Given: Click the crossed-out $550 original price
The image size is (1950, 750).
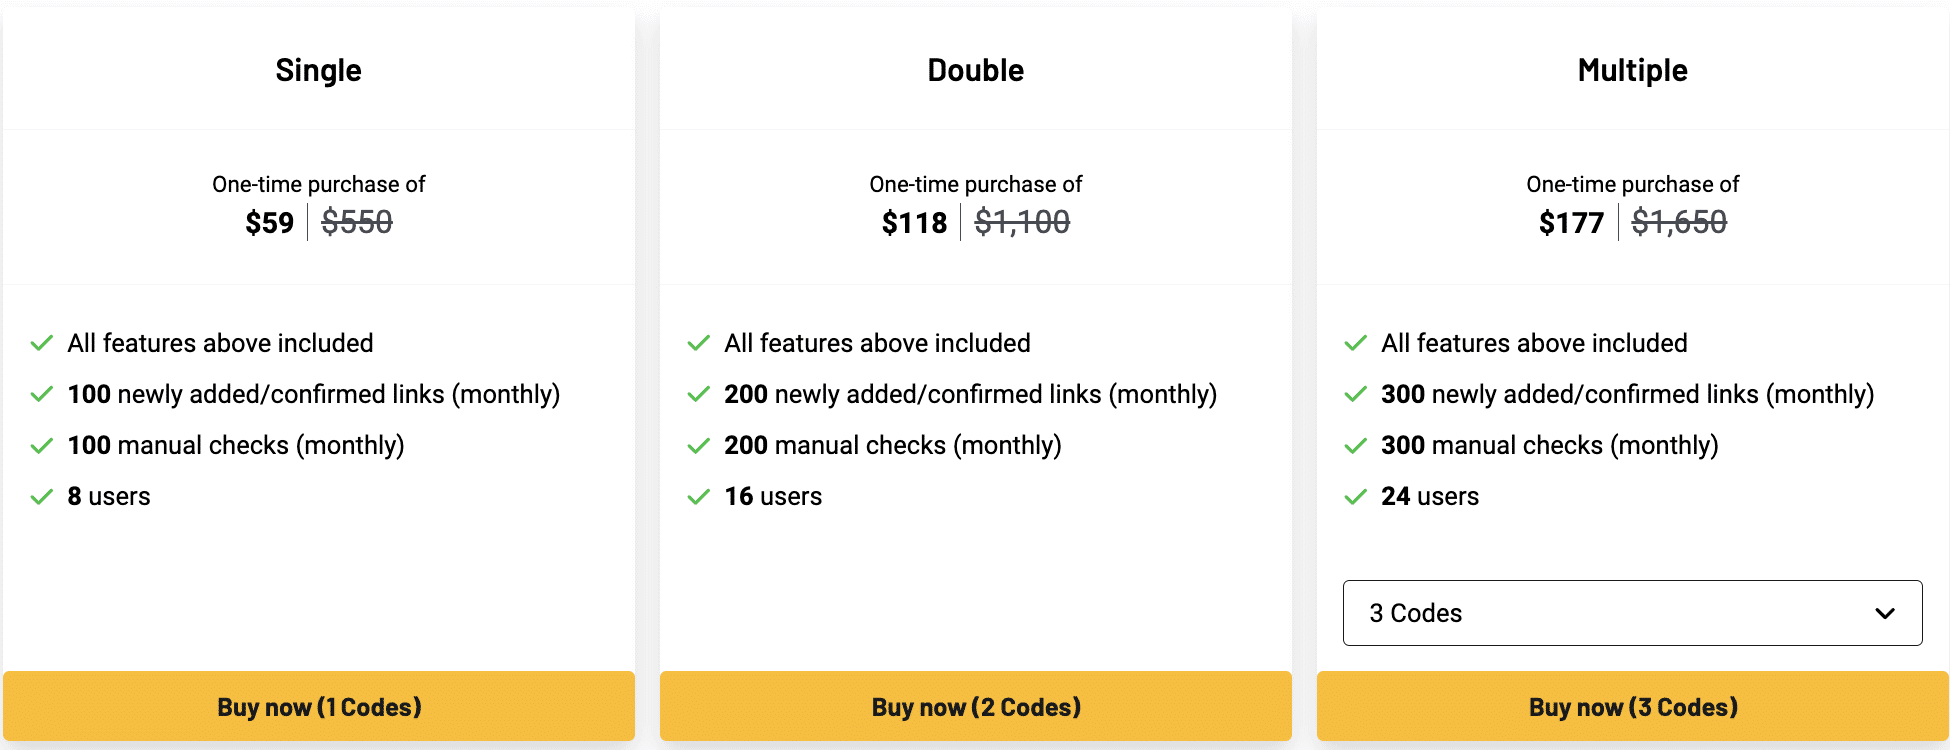Looking at the screenshot, I should click(357, 222).
